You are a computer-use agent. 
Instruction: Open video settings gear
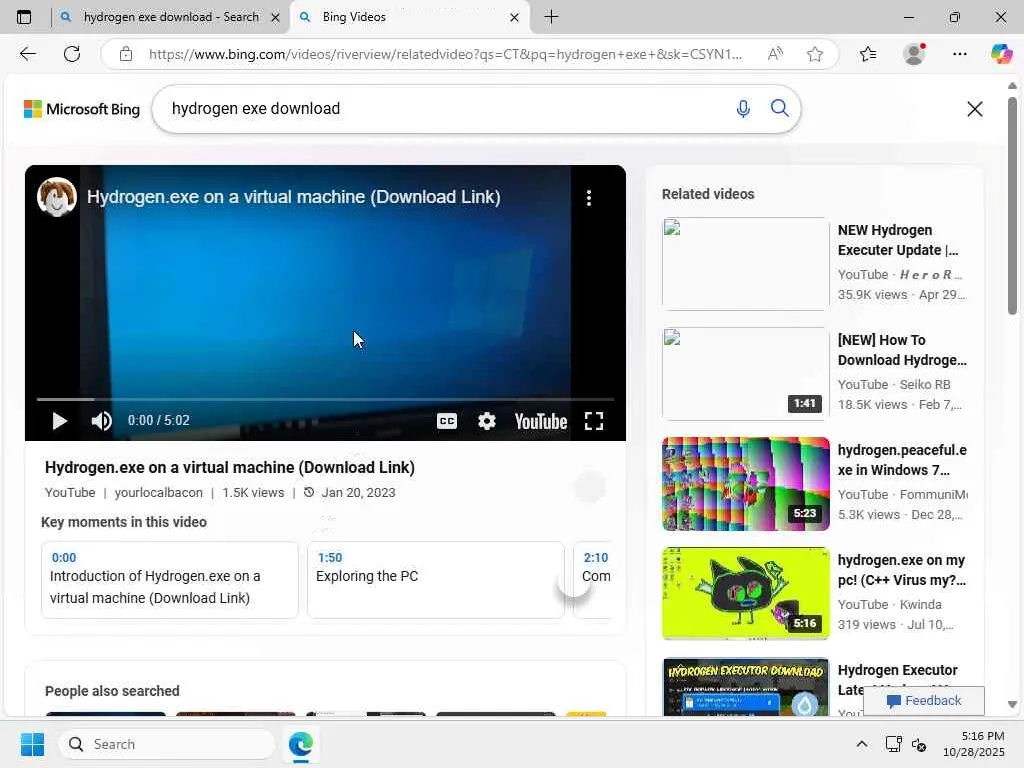pyautogui.click(x=487, y=421)
